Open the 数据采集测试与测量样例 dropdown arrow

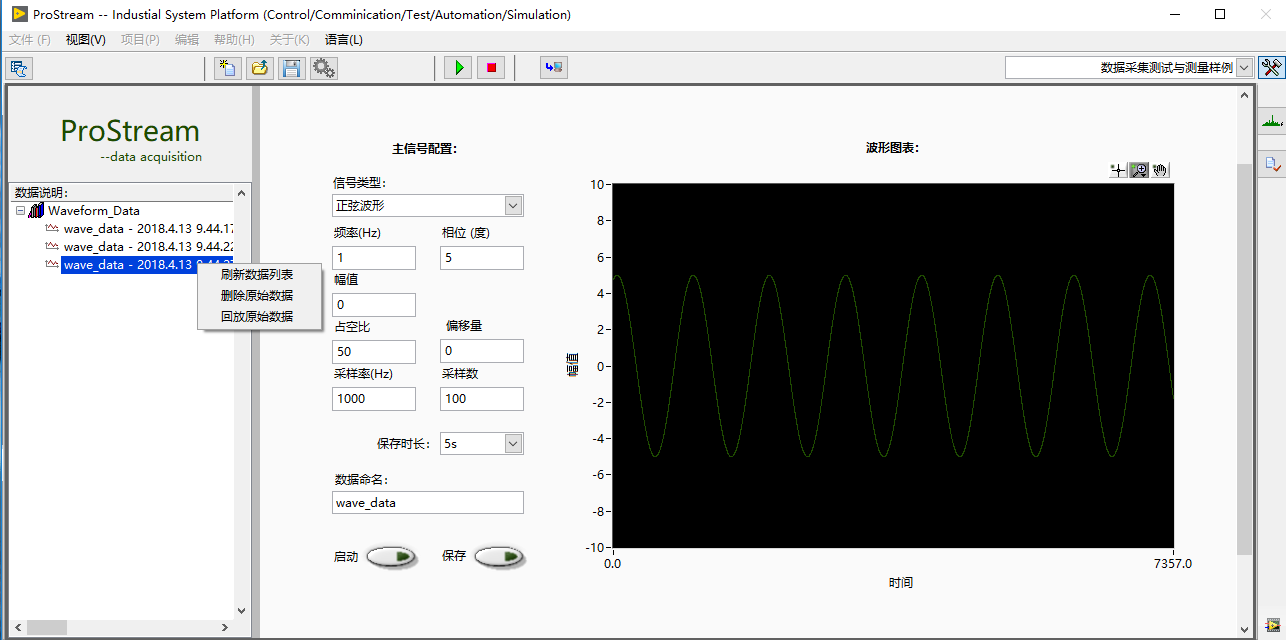click(1244, 67)
